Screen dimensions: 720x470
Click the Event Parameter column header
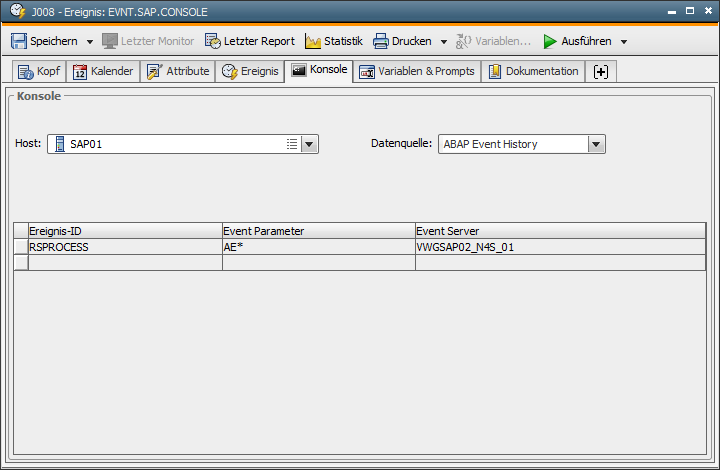(x=319, y=231)
